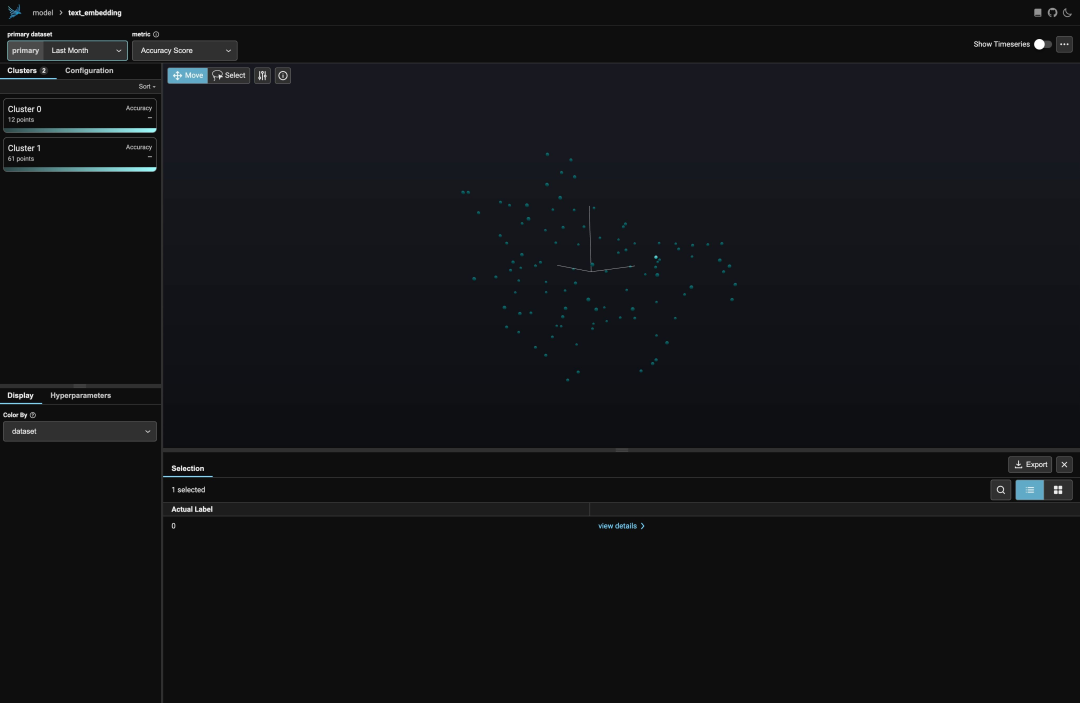The image size is (1080, 703).
Task: Activate the Select lasso mode
Action: (x=229, y=76)
